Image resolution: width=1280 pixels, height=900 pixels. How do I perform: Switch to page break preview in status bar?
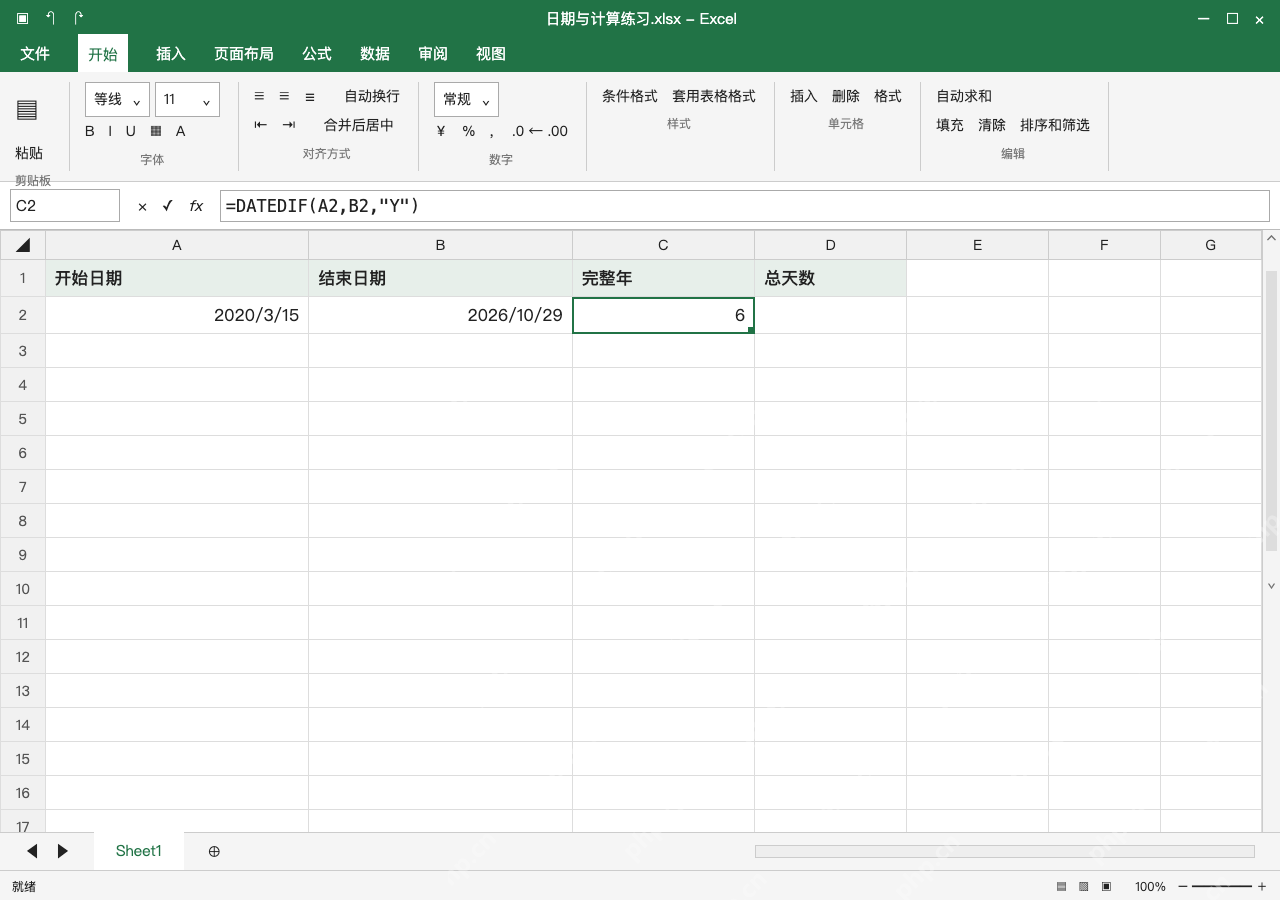pos(1106,886)
